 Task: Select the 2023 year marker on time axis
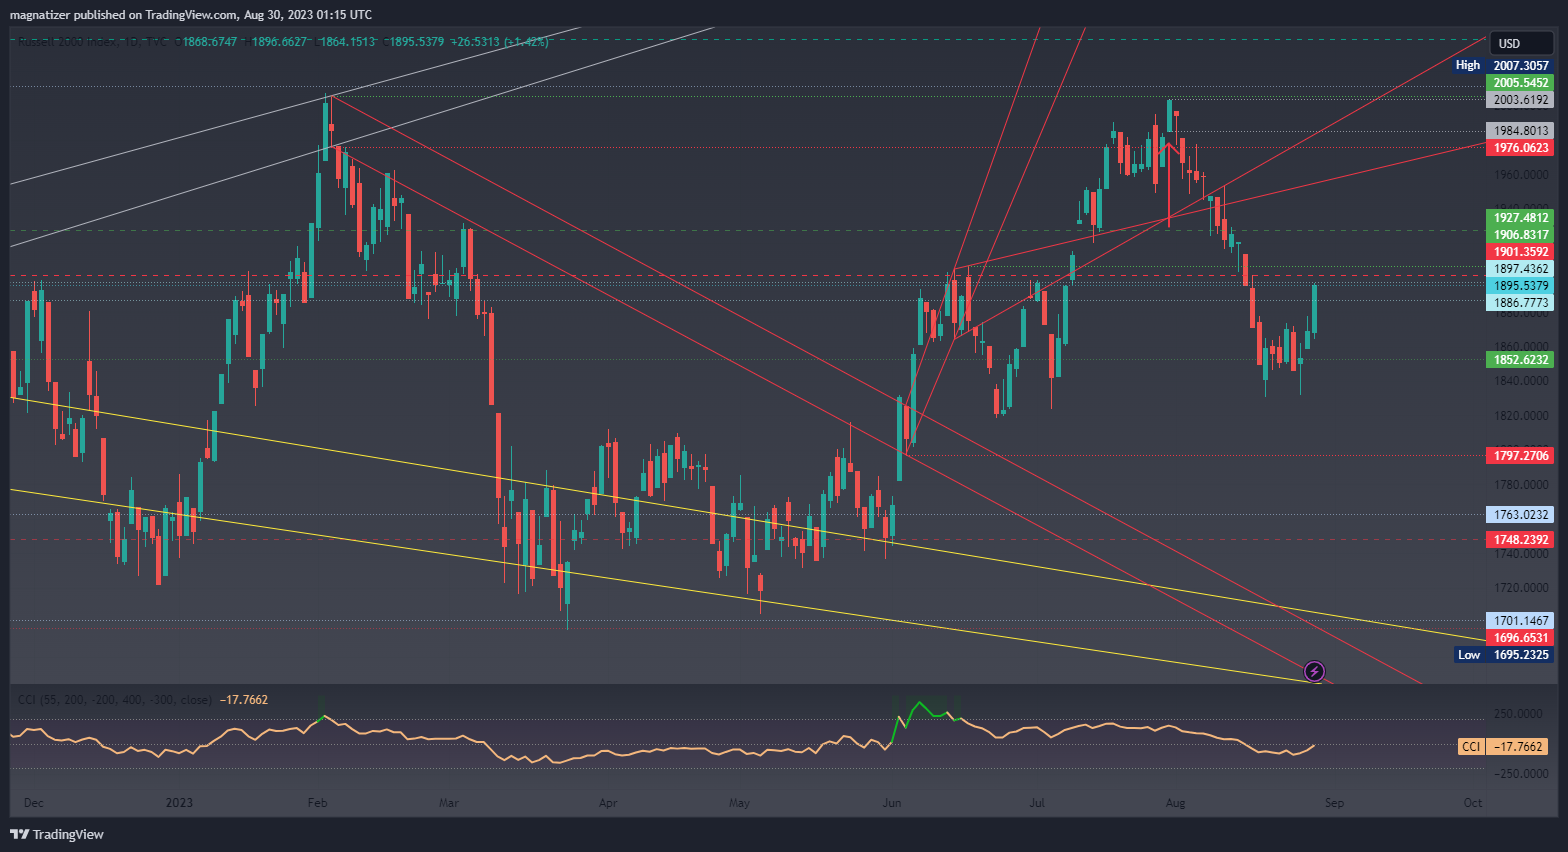tap(179, 803)
